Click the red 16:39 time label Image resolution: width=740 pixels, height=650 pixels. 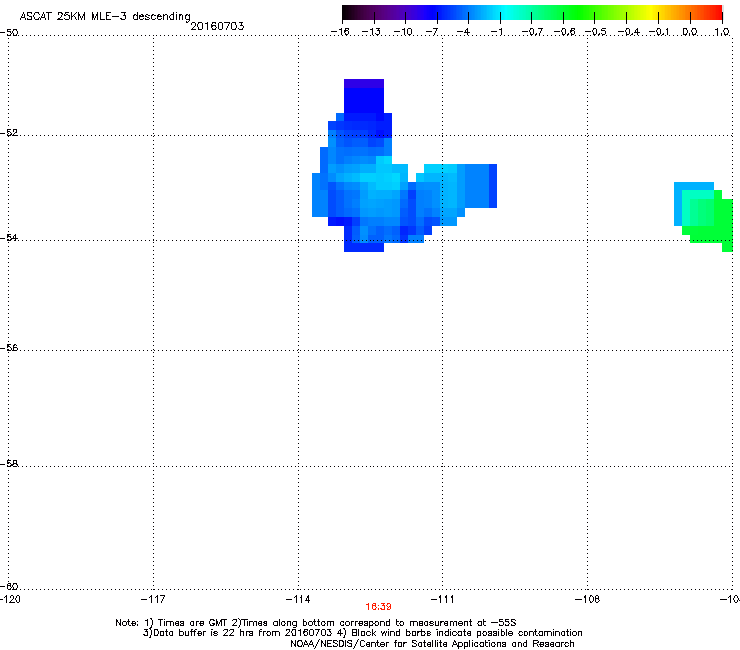click(x=378, y=607)
